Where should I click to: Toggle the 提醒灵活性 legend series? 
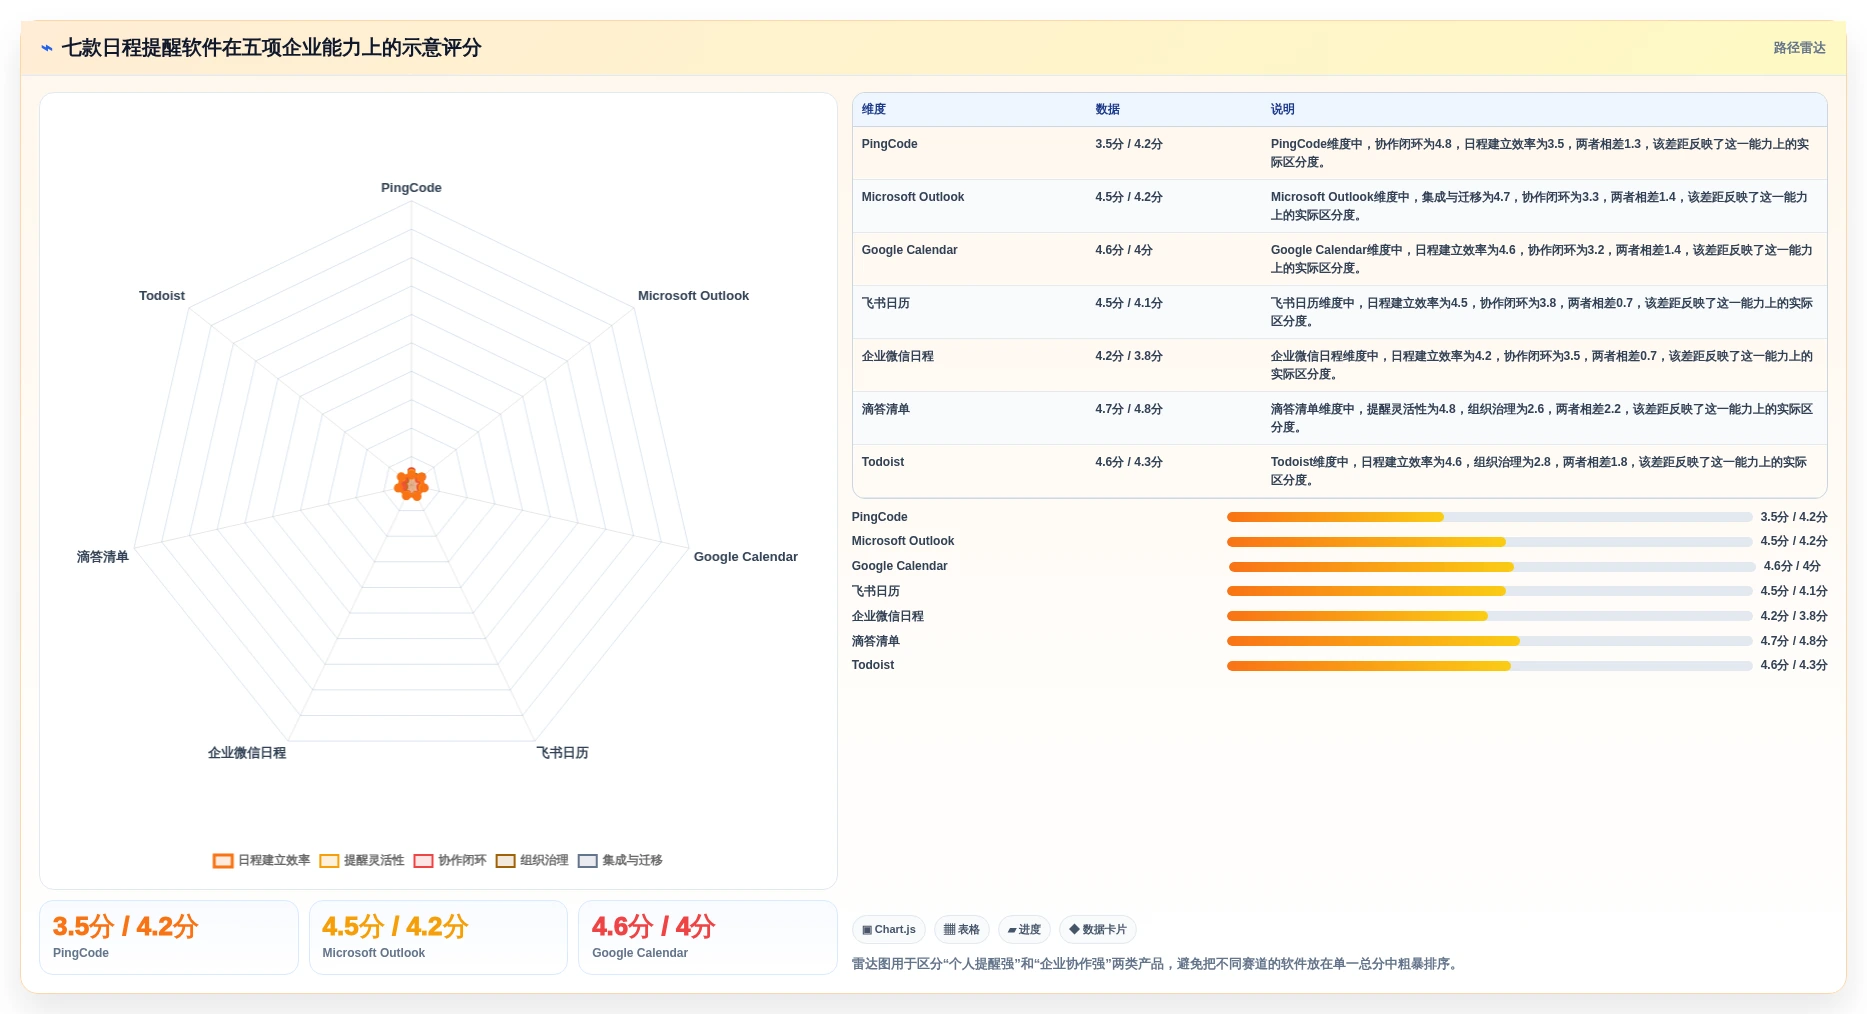(x=362, y=860)
